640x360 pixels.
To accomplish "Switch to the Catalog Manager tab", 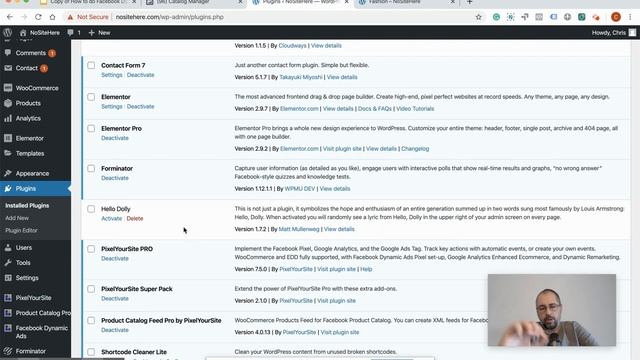I will pyautogui.click(x=194, y=2).
